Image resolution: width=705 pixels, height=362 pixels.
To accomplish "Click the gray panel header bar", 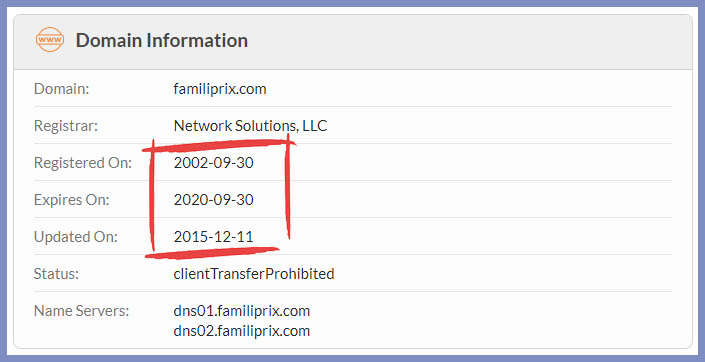I will pyautogui.click(x=353, y=42).
